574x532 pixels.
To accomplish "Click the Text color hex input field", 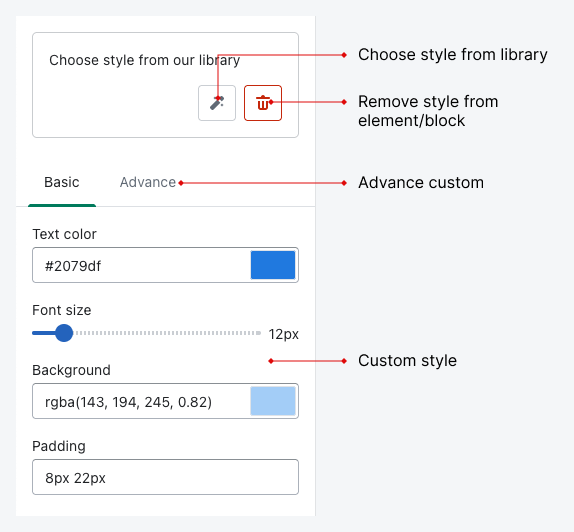I will [x=141, y=265].
